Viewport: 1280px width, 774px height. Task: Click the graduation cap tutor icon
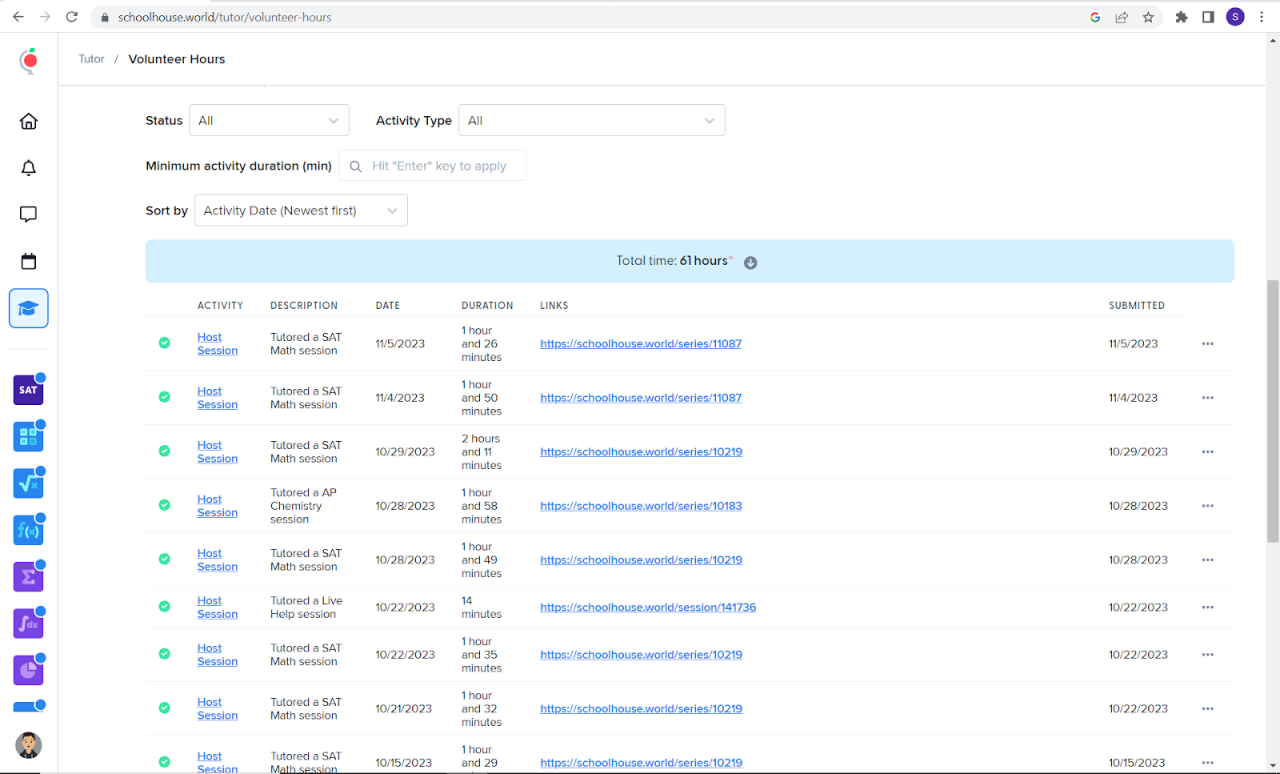tap(29, 308)
